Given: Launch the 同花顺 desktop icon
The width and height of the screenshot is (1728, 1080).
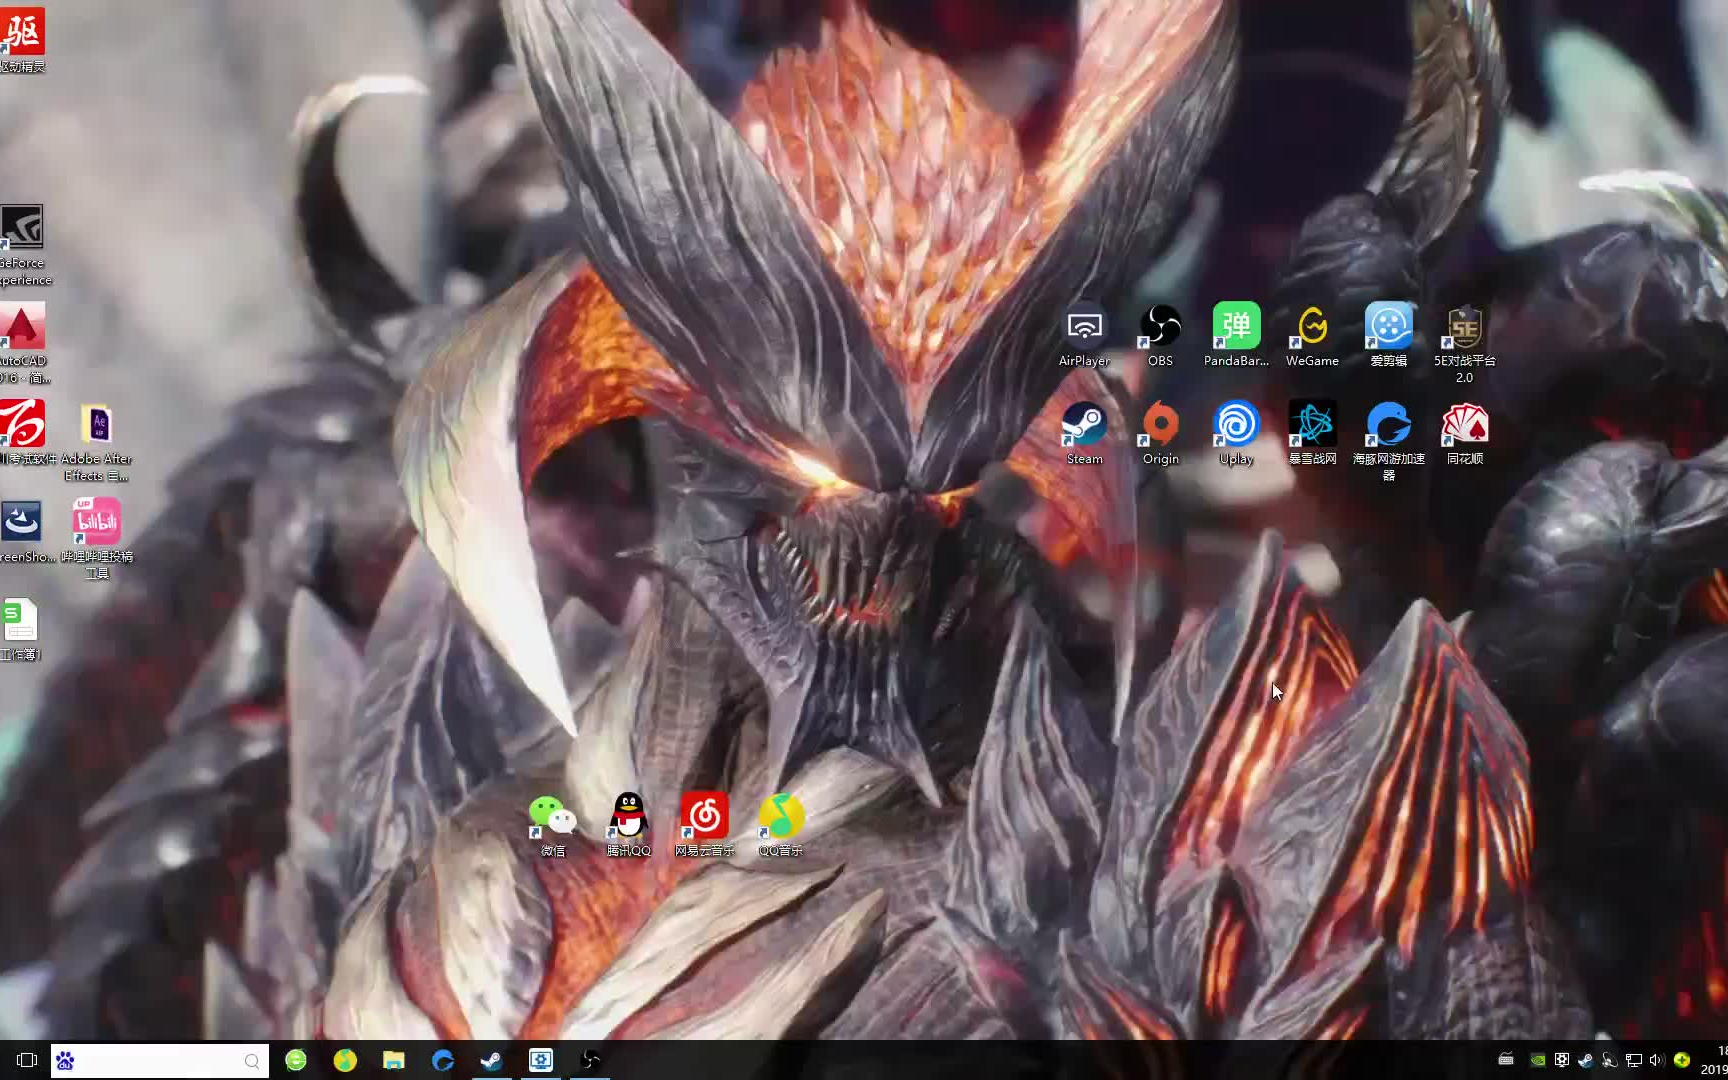Looking at the screenshot, I should 1464,433.
